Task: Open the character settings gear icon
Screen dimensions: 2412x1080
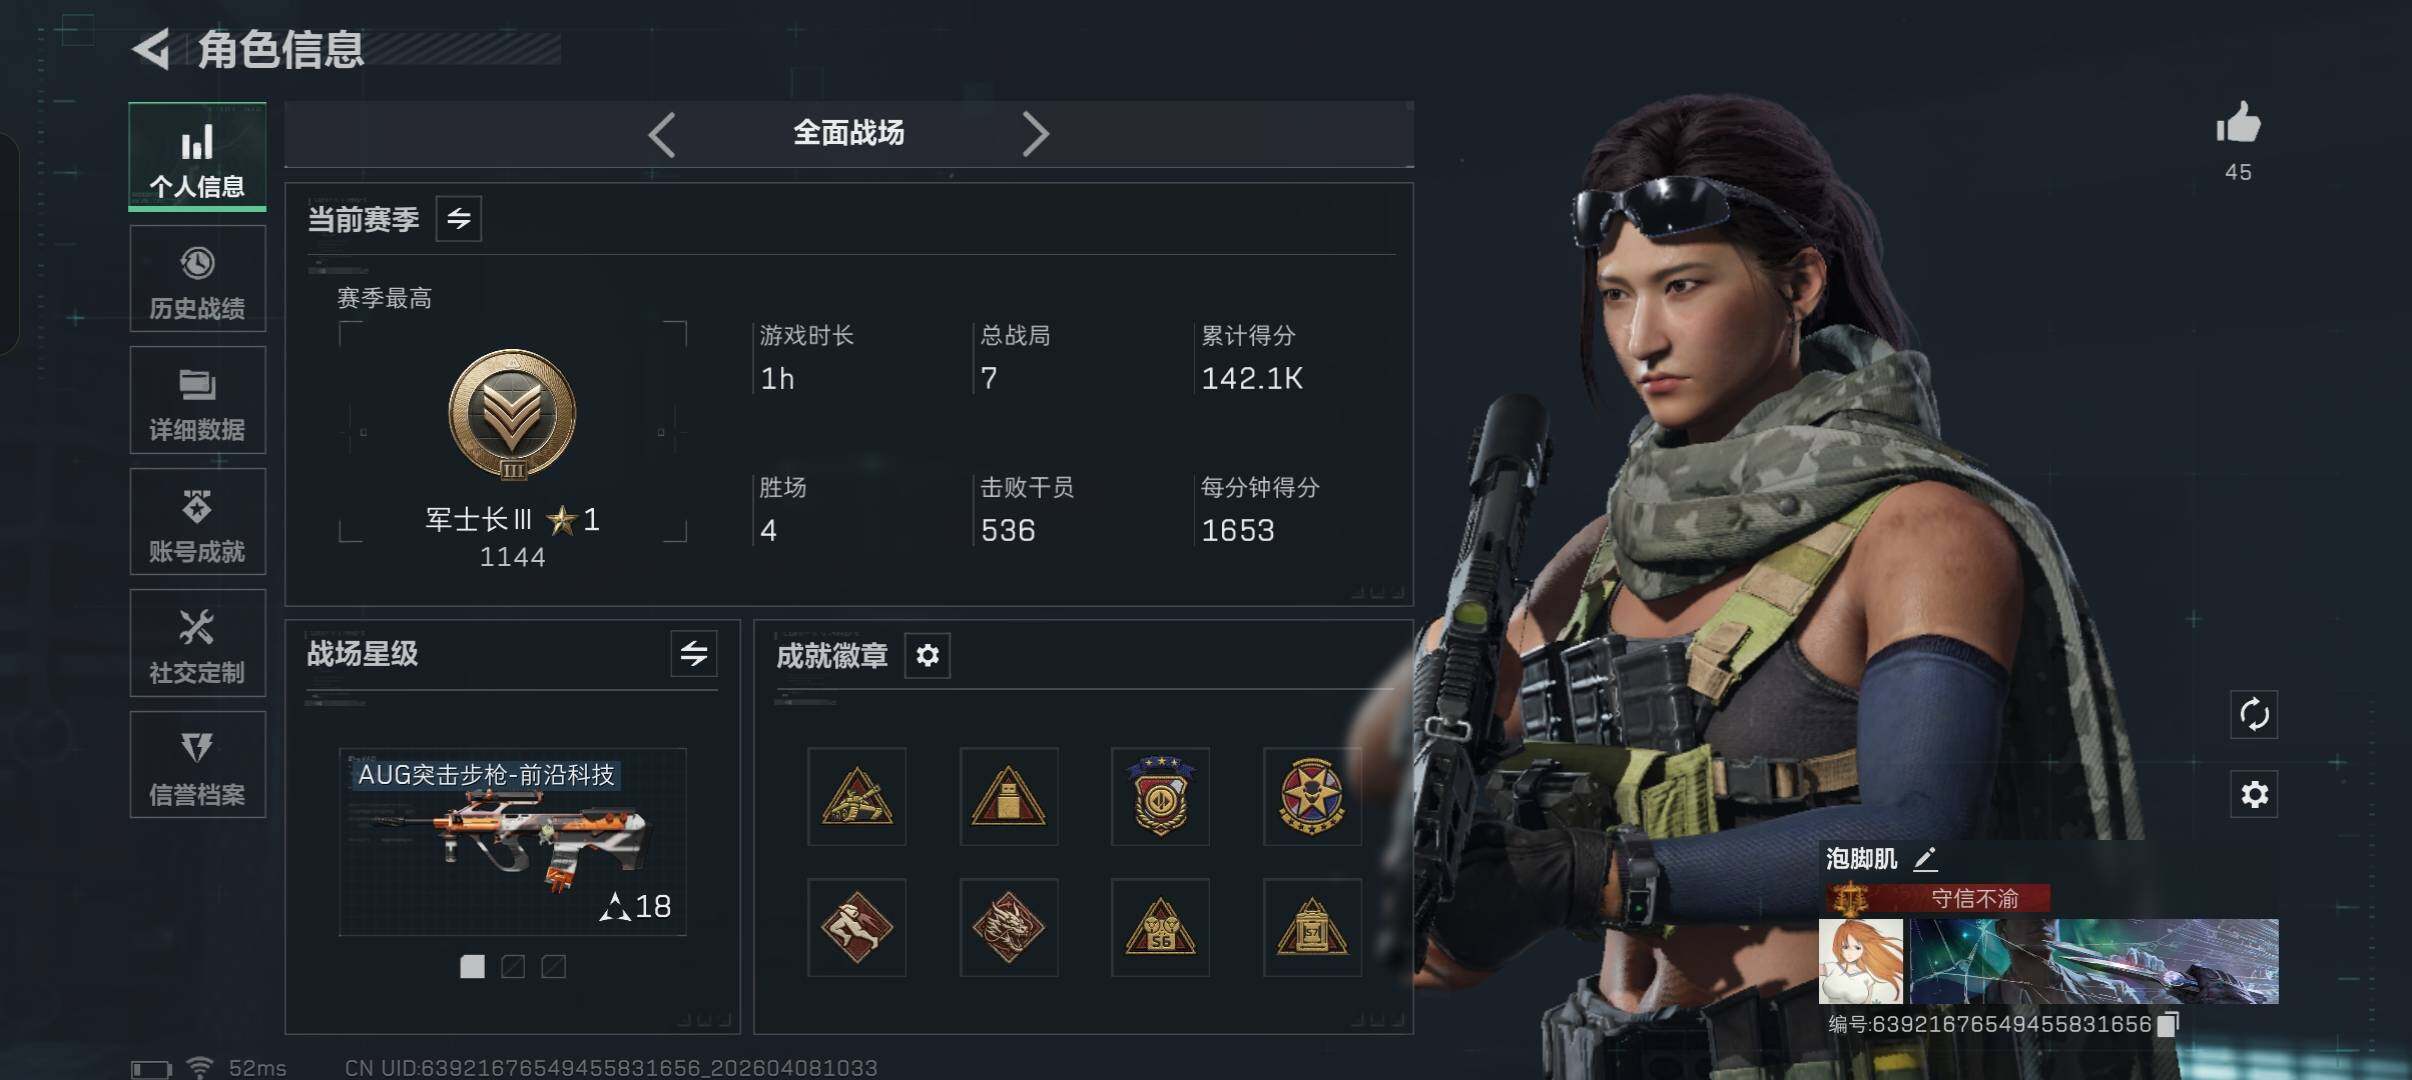Action: tap(2254, 795)
